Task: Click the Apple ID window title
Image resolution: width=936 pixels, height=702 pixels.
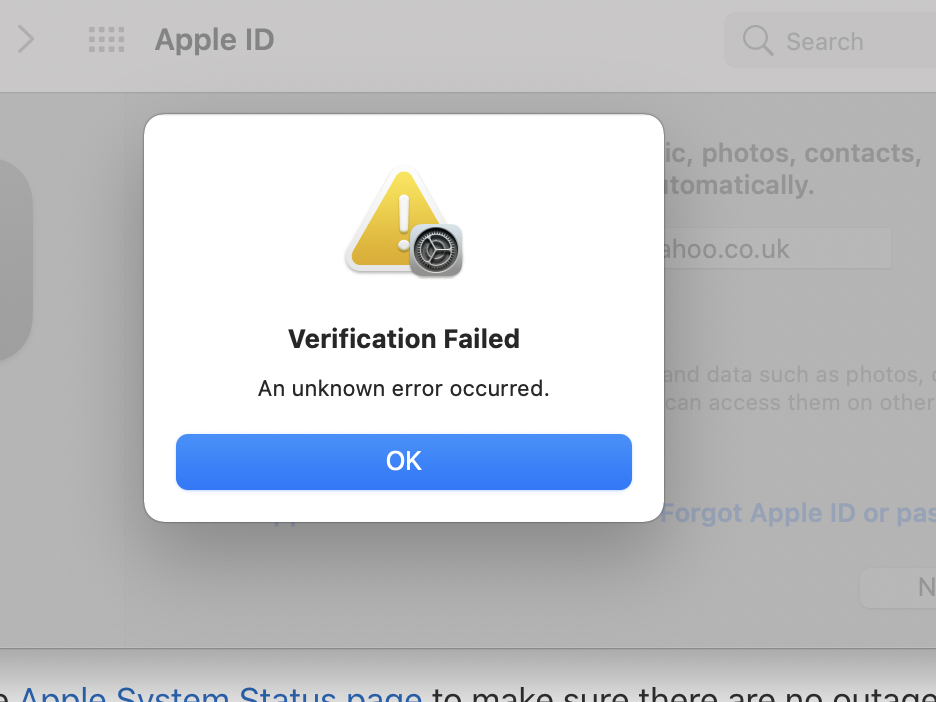Action: (214, 41)
